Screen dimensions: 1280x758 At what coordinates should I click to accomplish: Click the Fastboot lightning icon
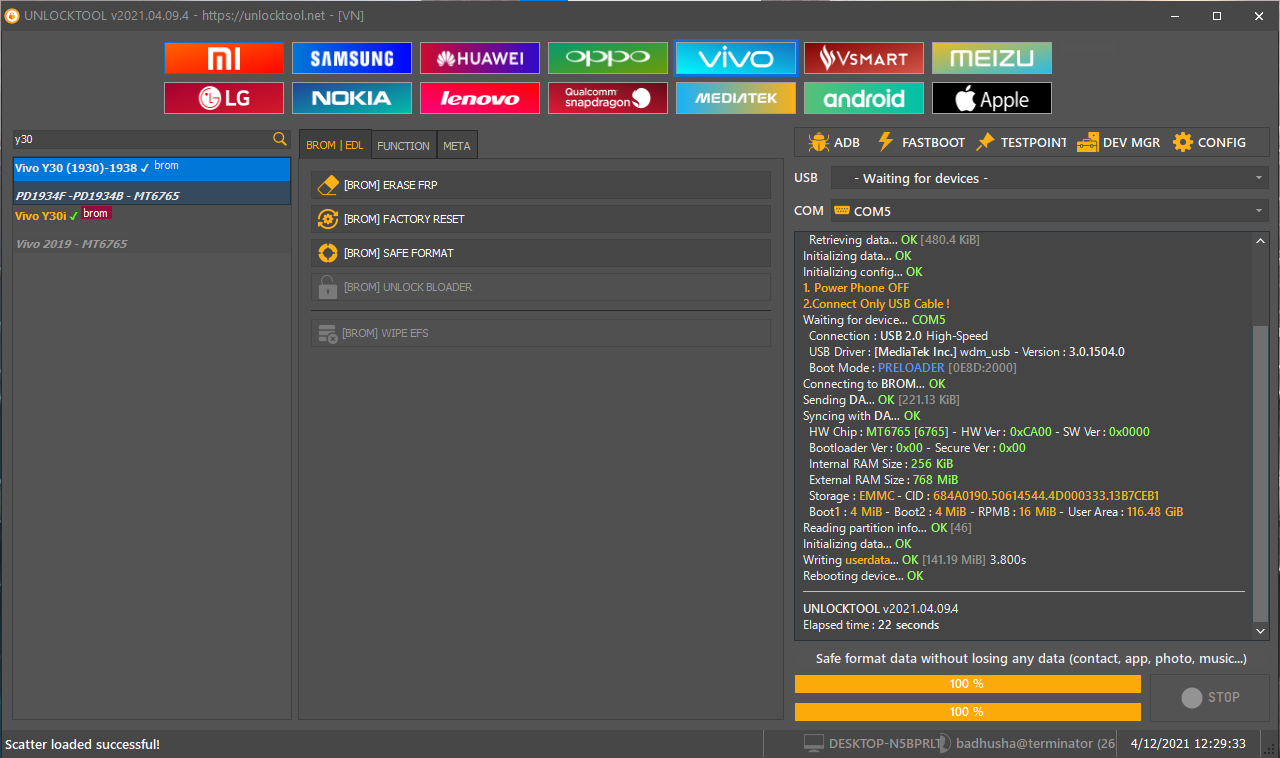pyautogui.click(x=885, y=142)
